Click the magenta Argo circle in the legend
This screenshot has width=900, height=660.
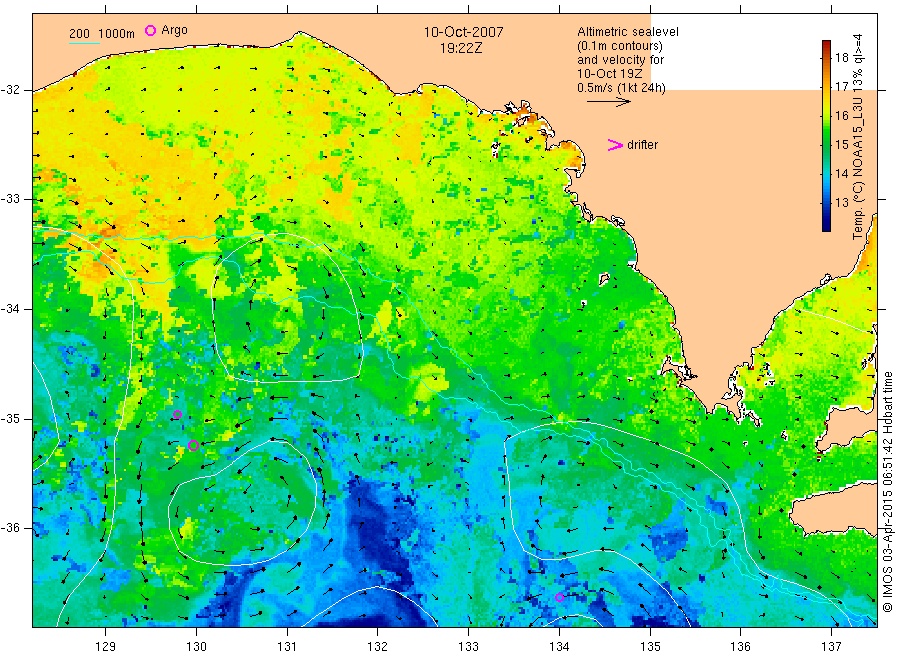[150, 30]
